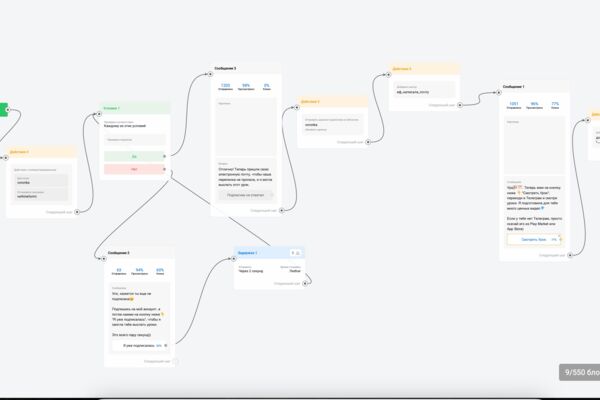The image size is (600, 400).
Task: Click the Действие 2 block input connector
Action: point(297,107)
